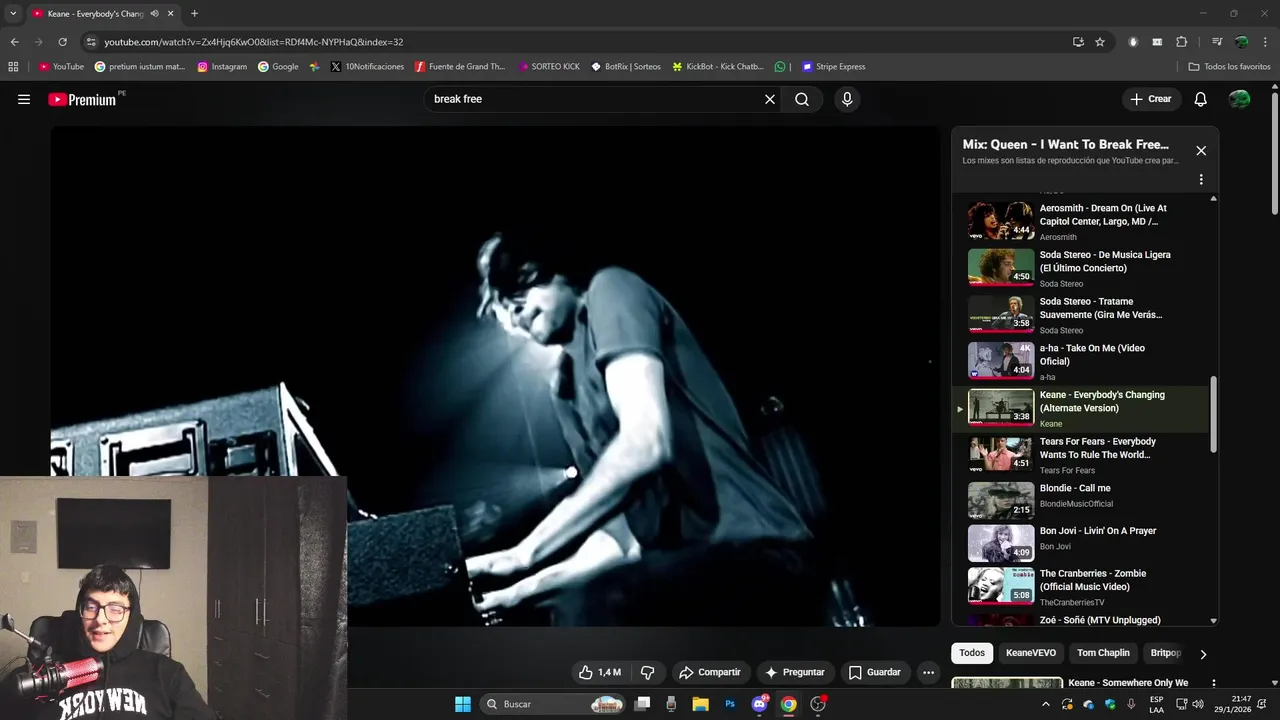This screenshot has height=720, width=1280.
Task: Reload the page in Chrome
Action: 62,42
